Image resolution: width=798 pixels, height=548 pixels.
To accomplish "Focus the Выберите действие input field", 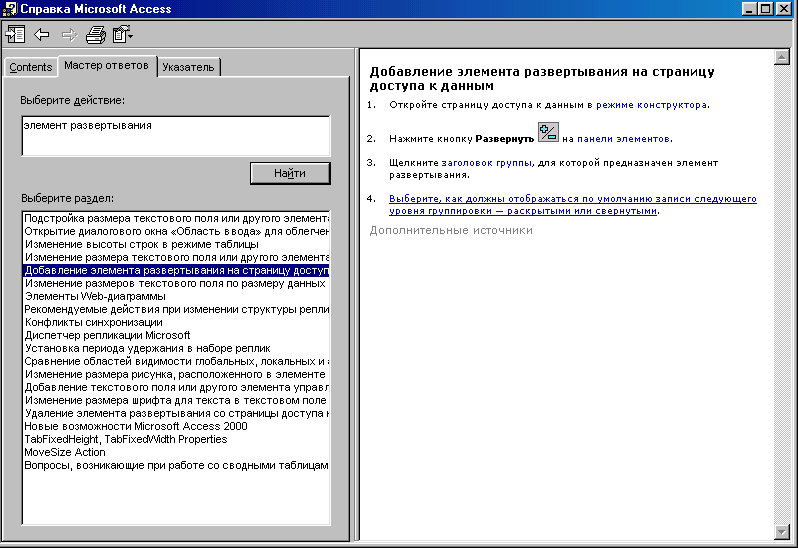I will point(176,136).
